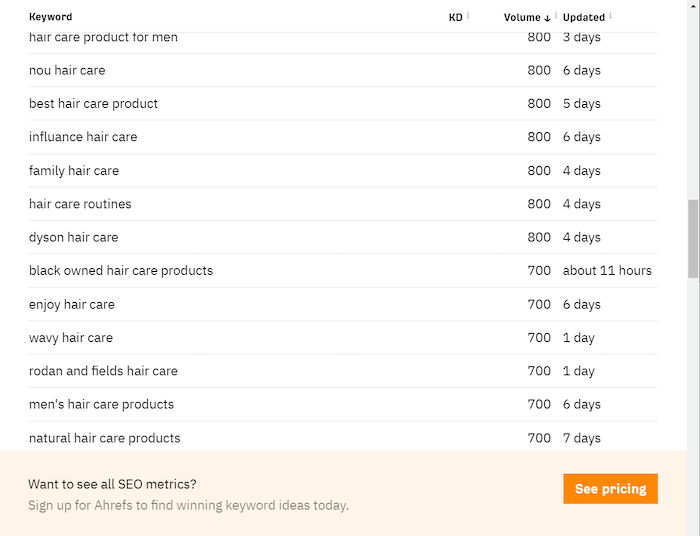Sort by the KD column header
This screenshot has height=536, width=700.
pyautogui.click(x=455, y=17)
